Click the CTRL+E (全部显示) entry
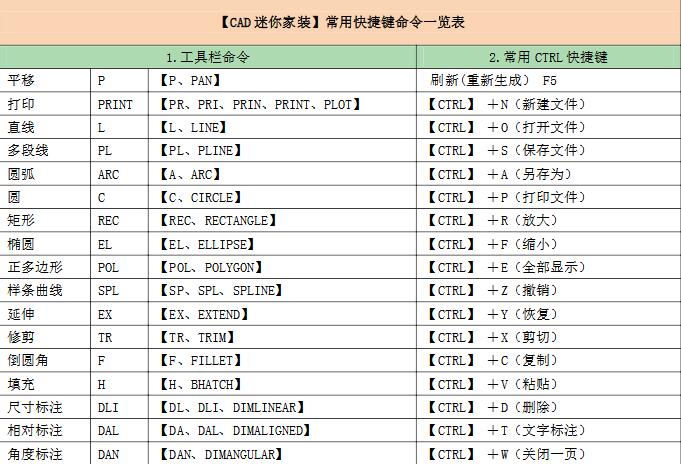The width and height of the screenshot is (681, 464). (549, 267)
